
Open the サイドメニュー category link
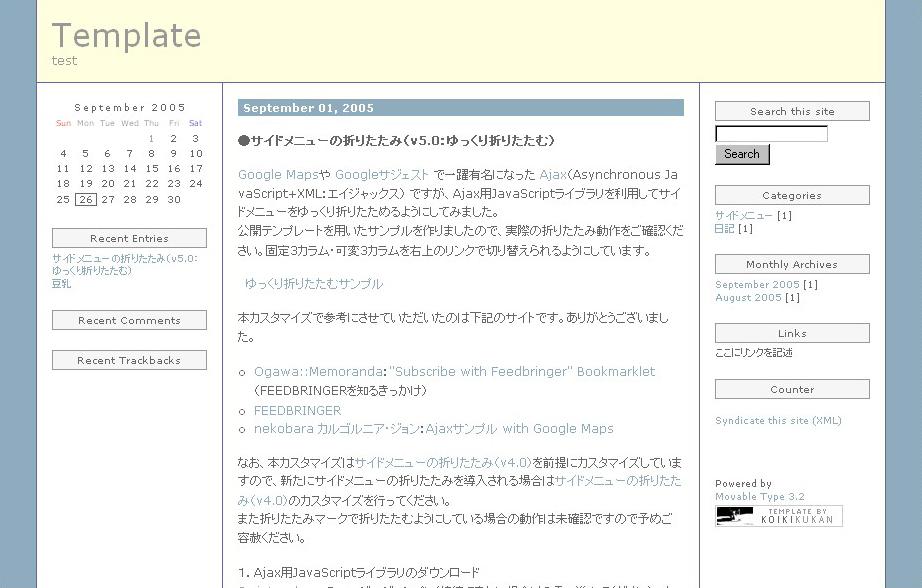pos(744,216)
